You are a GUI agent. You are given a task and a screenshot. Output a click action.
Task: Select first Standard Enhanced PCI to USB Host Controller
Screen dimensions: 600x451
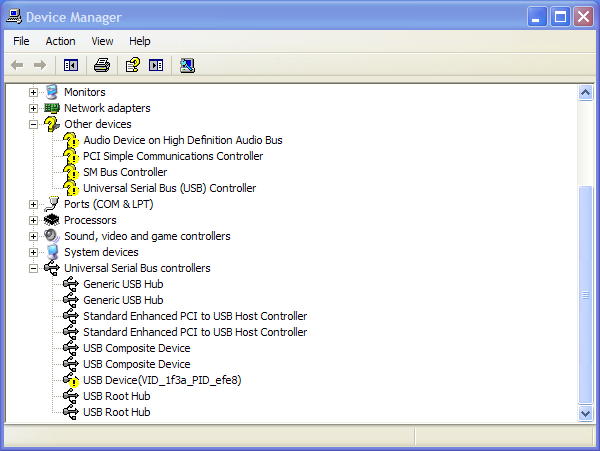click(x=195, y=316)
